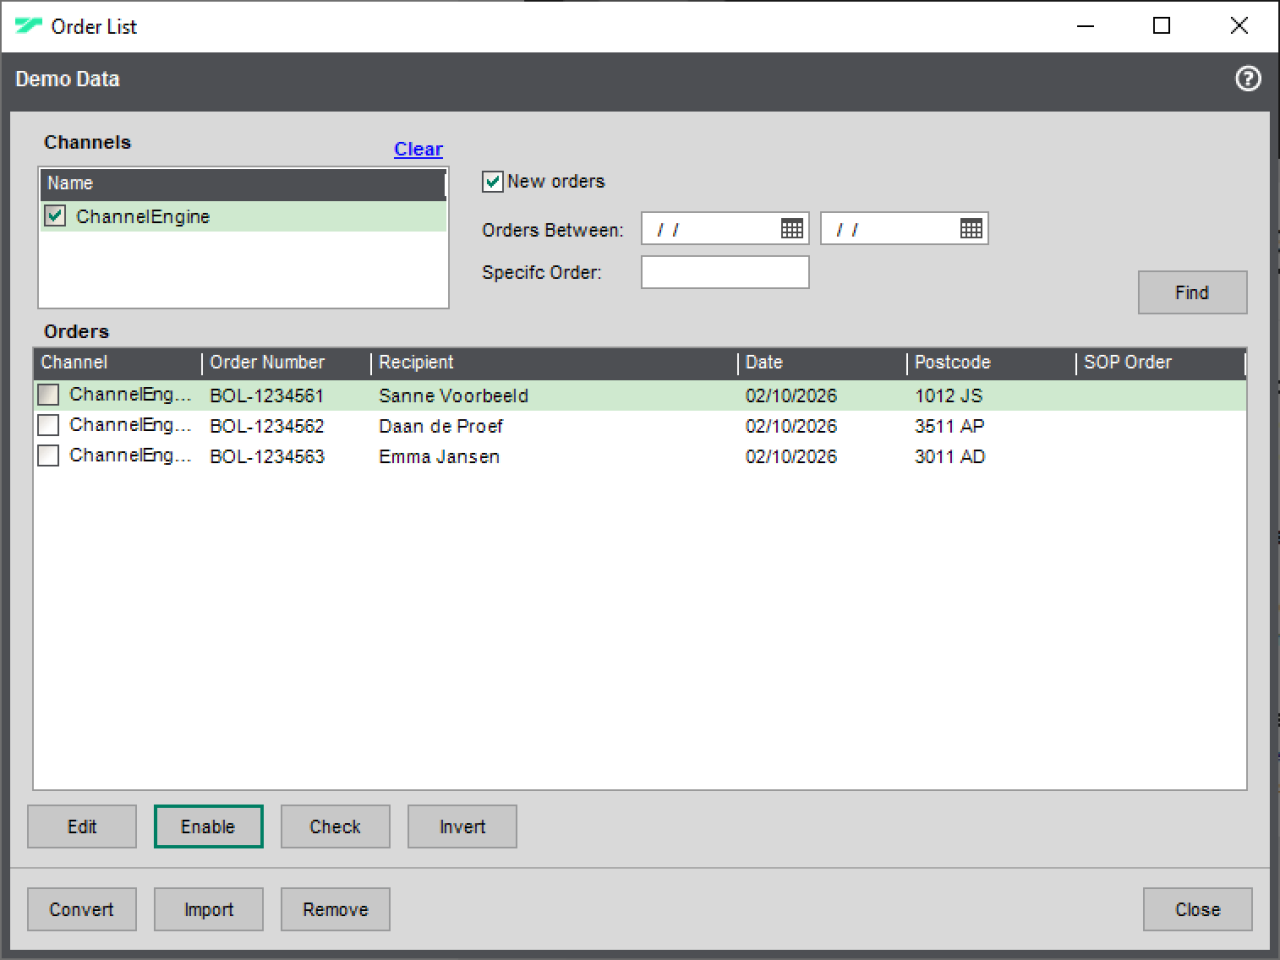
Task: Click the Name header in Channels list
Action: point(243,184)
